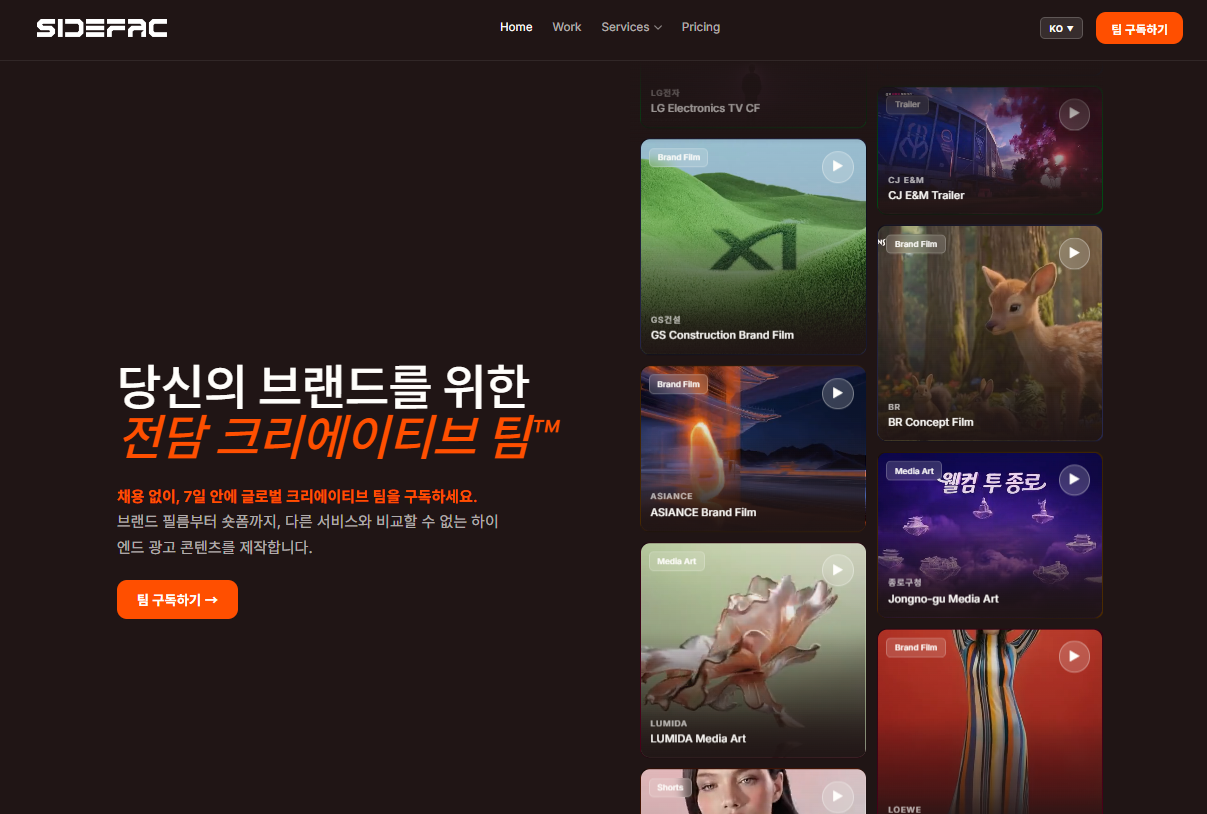Screen dimensions: 1207x814
Task: Click Brand Film tag on ASIANCE card
Action: coord(678,384)
